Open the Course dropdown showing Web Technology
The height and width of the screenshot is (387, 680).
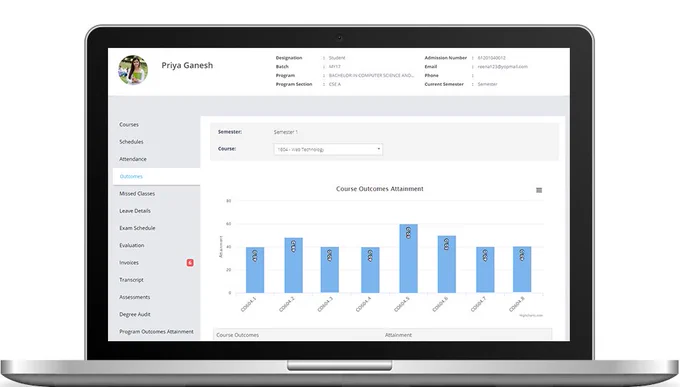click(x=328, y=149)
